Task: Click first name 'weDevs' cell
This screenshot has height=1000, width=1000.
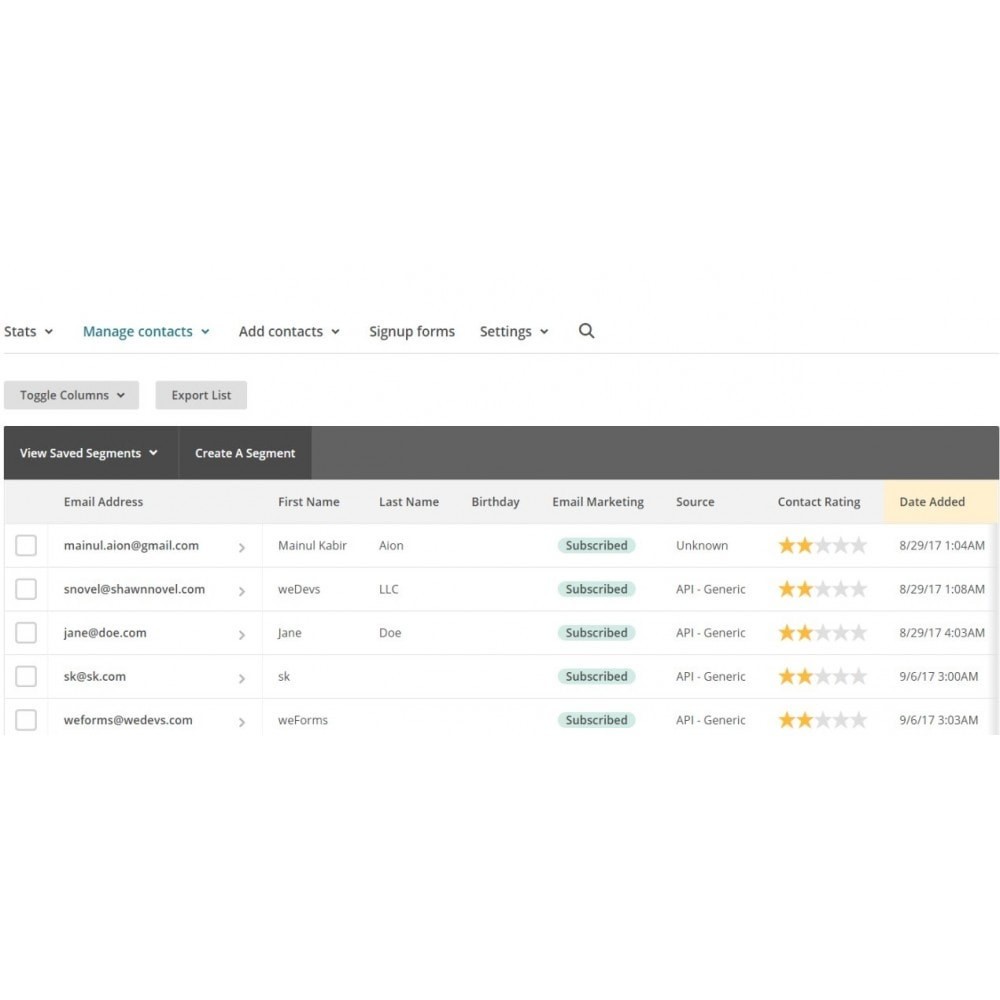Action: (x=299, y=589)
